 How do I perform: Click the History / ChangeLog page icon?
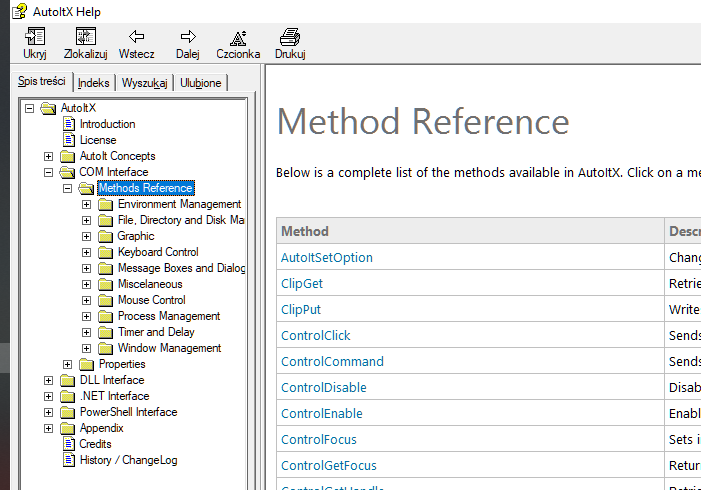pyautogui.click(x=68, y=460)
